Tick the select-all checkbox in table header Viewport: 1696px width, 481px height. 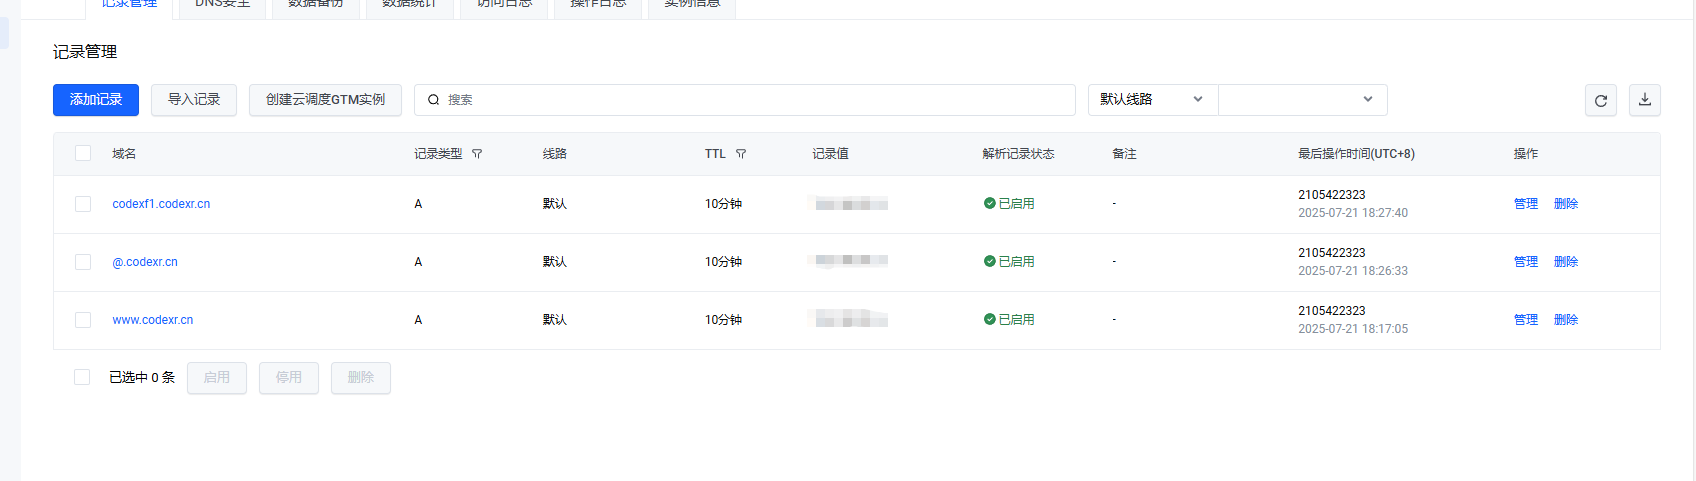click(x=83, y=153)
